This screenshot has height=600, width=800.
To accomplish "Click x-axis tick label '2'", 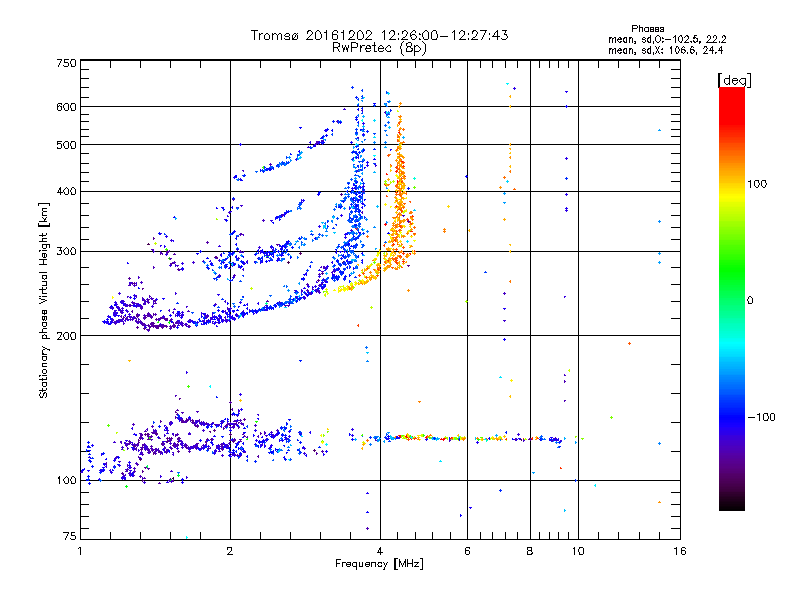I will click(230, 551).
